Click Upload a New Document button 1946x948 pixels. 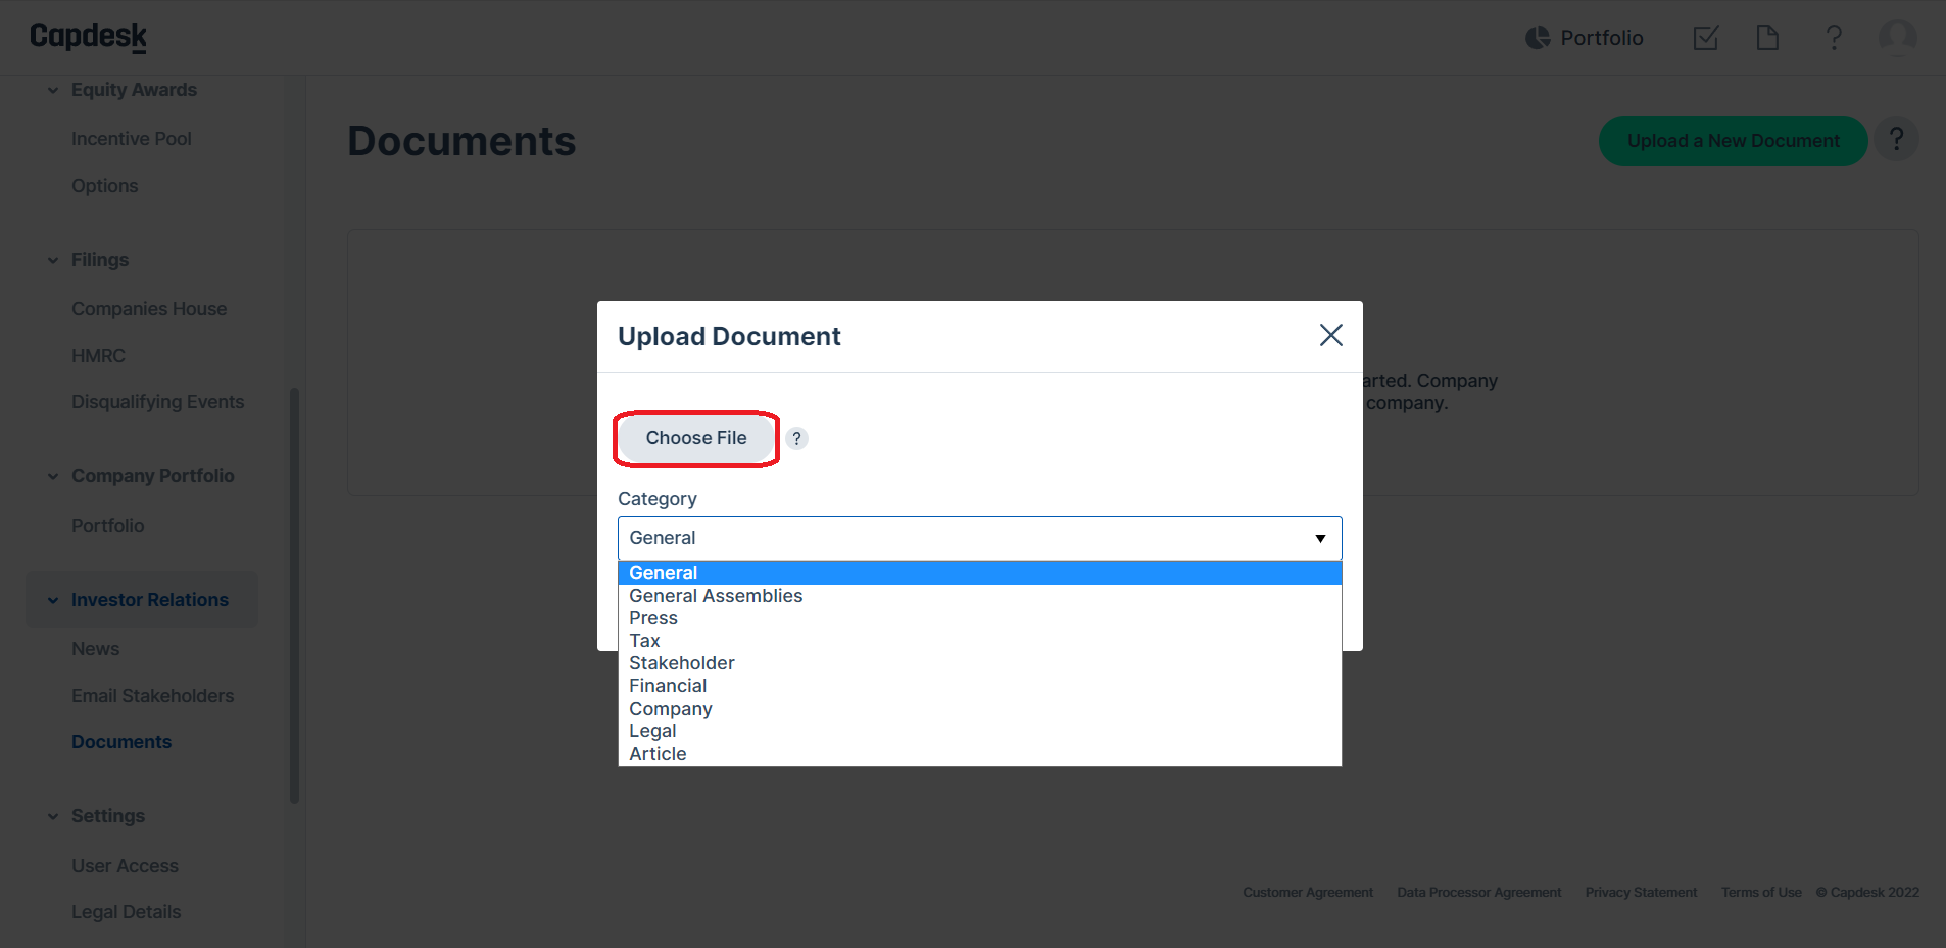tap(1733, 141)
